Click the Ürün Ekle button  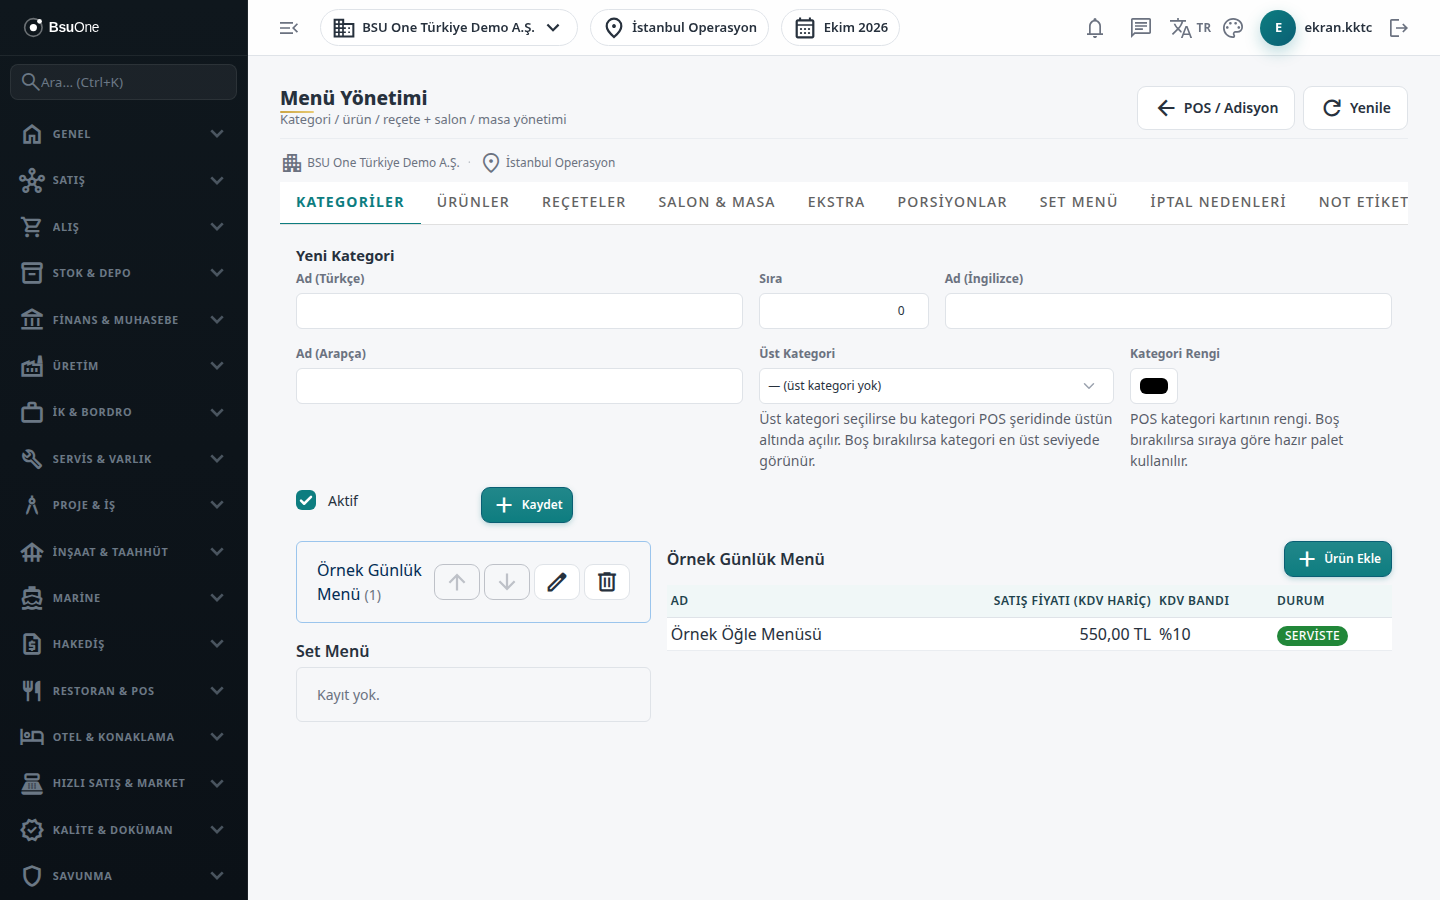1338,559
